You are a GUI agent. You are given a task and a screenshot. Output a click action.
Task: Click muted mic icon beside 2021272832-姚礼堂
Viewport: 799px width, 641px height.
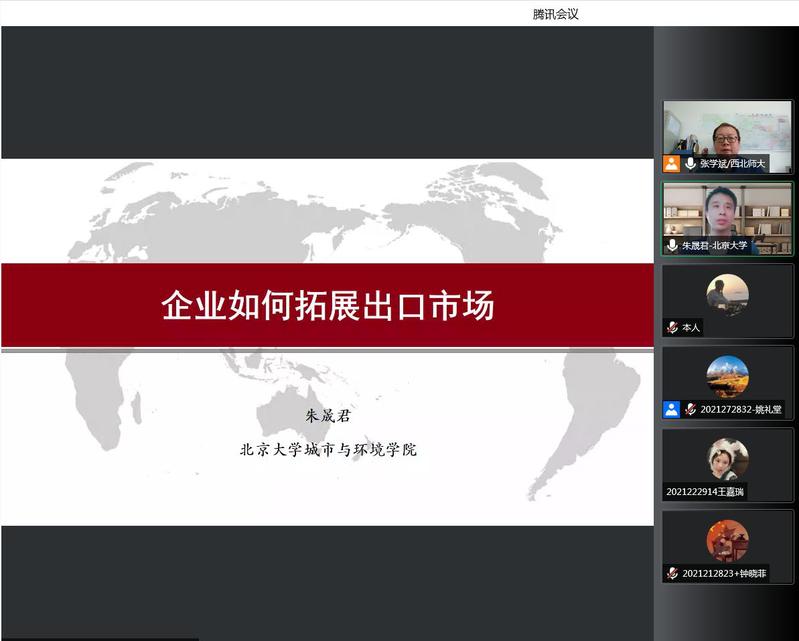coord(690,409)
